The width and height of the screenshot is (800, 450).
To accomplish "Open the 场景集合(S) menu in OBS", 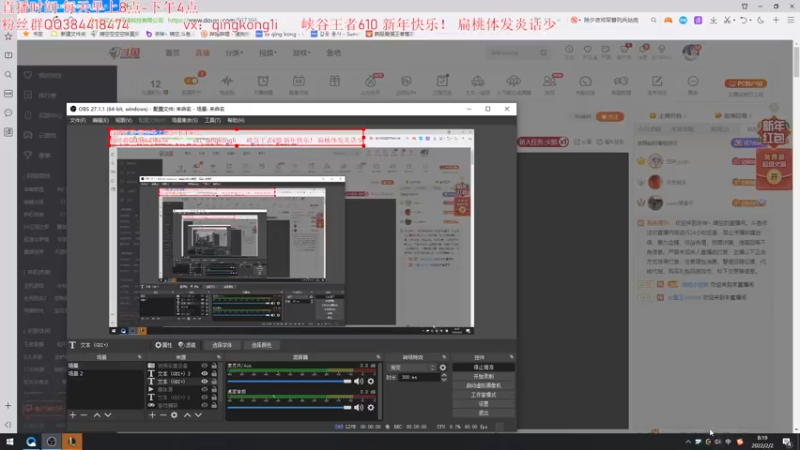I will tap(185, 120).
